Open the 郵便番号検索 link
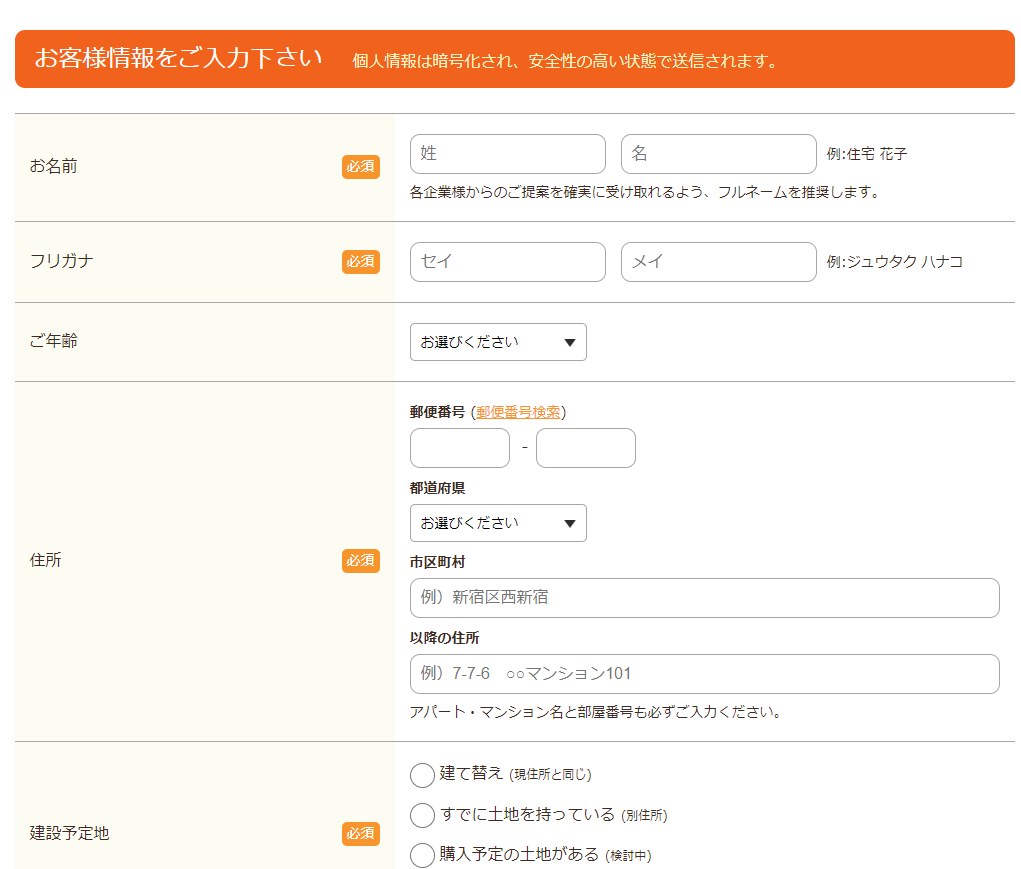 pos(518,412)
